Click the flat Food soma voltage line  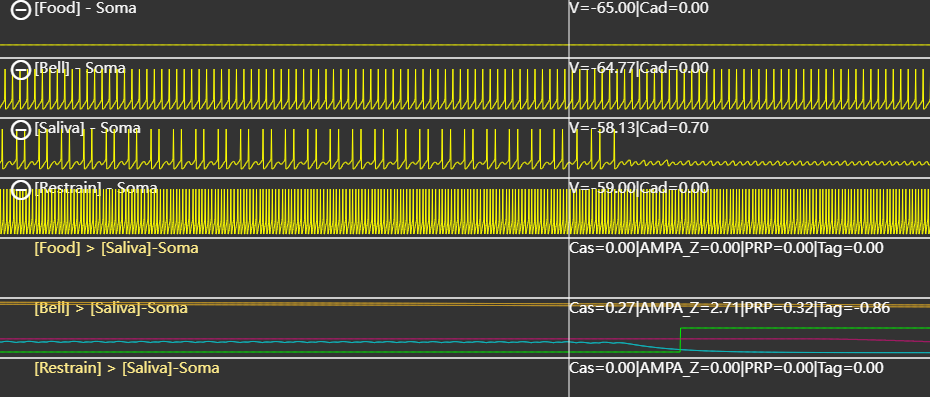coord(465,45)
